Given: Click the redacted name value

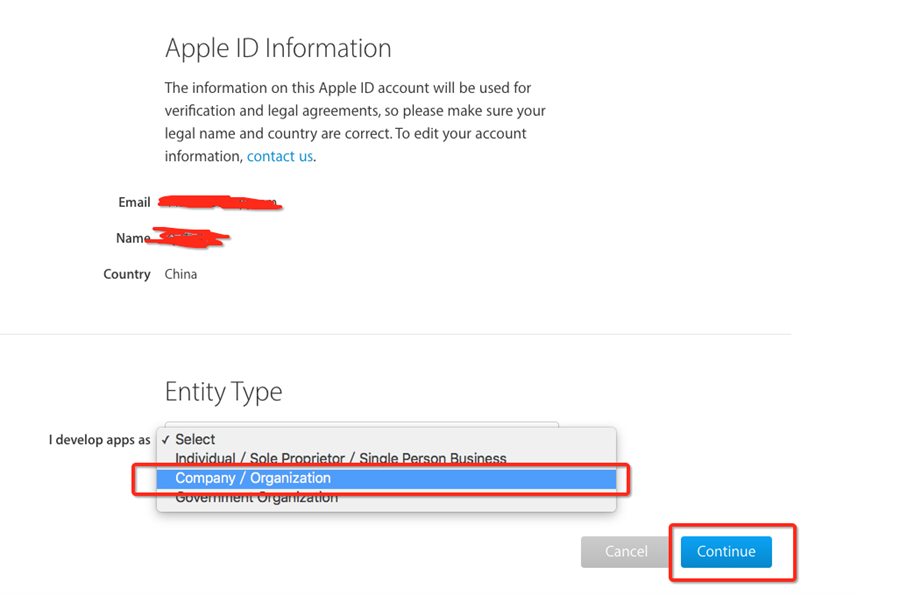Looking at the screenshot, I should 190,238.
